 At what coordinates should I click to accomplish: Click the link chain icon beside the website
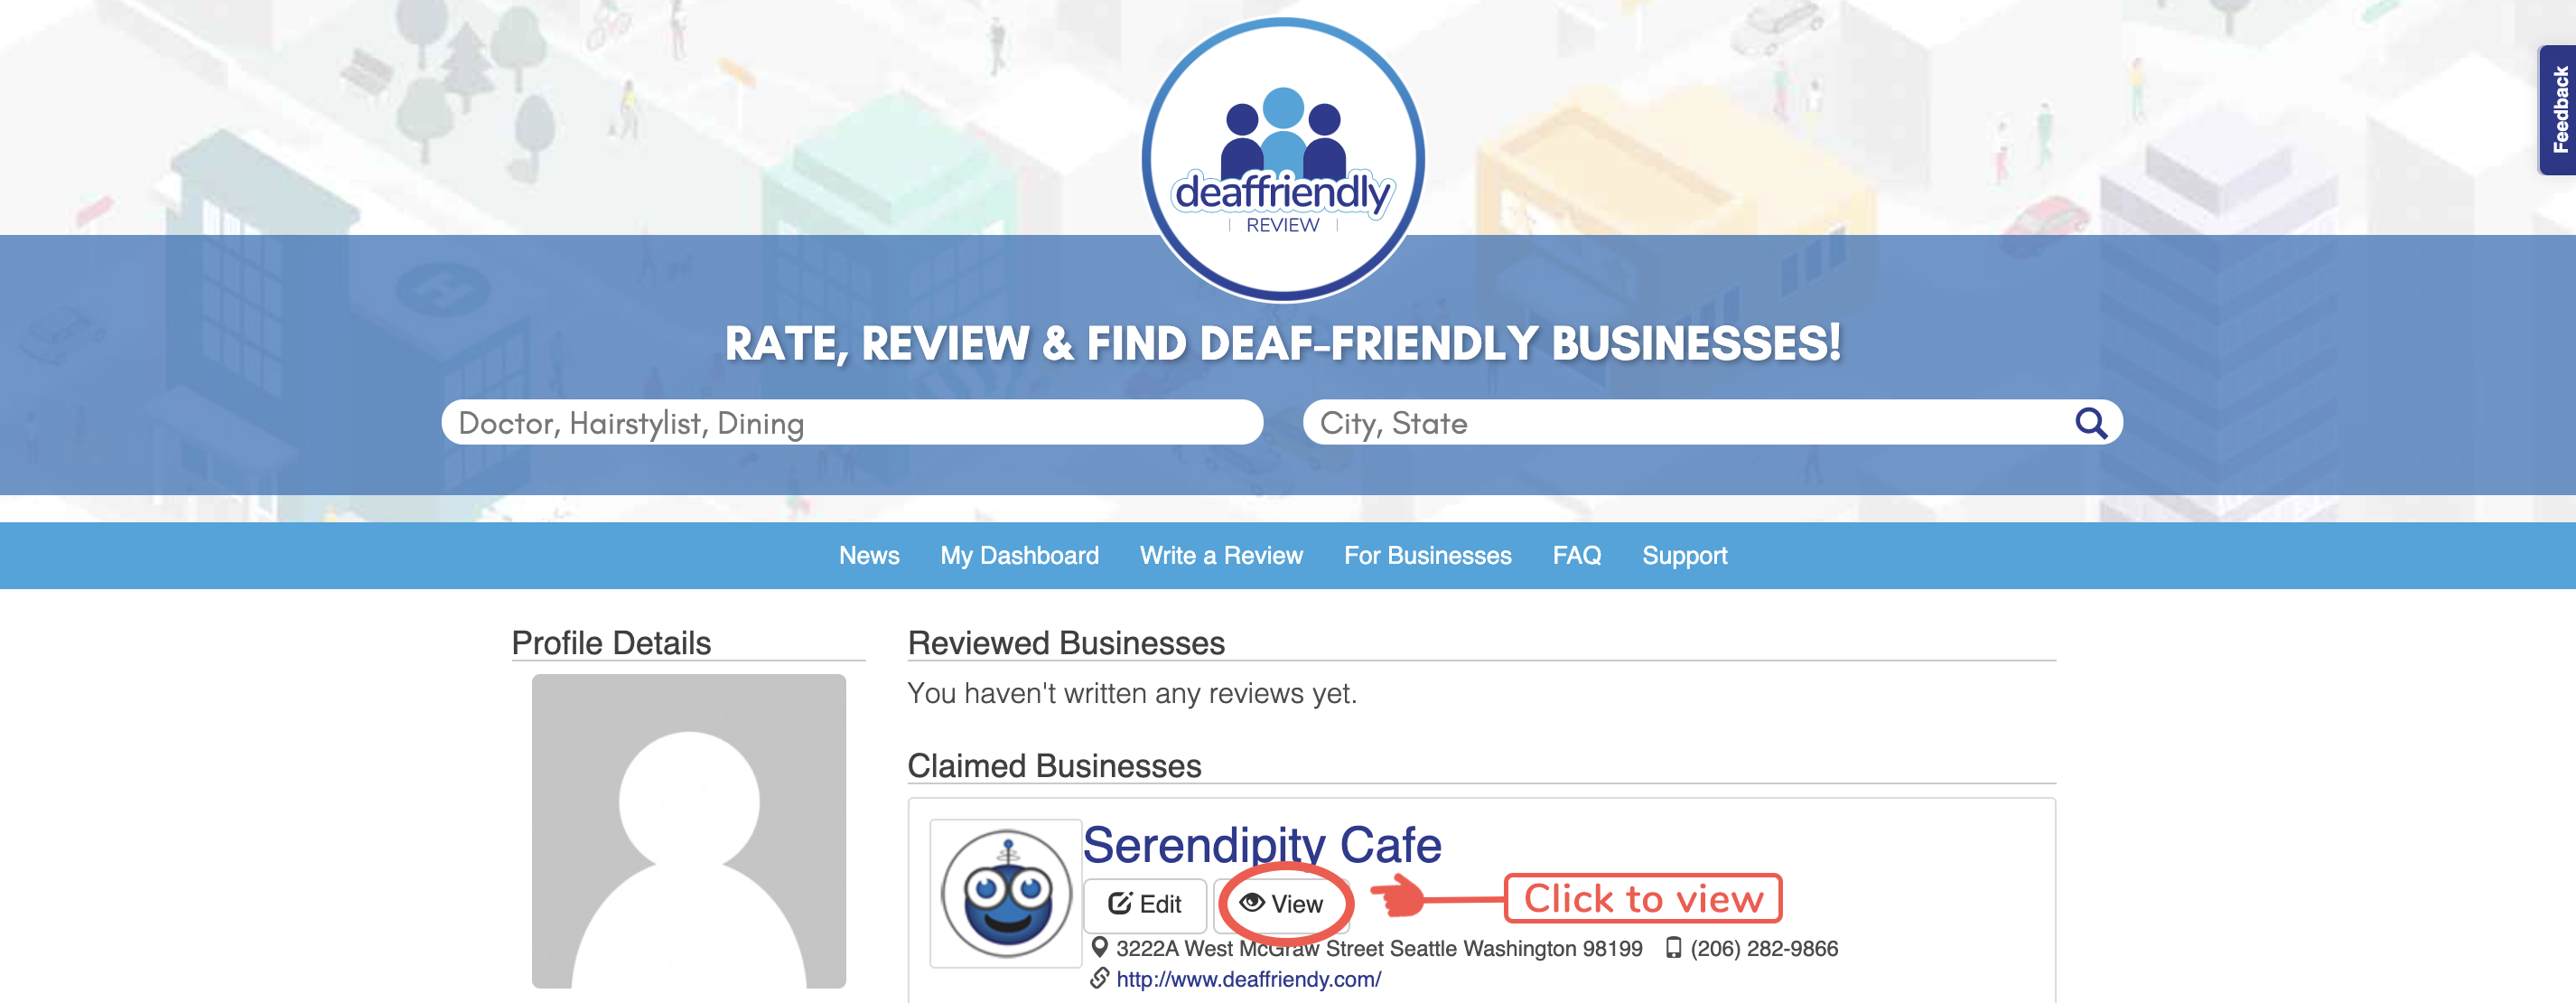pos(1099,978)
